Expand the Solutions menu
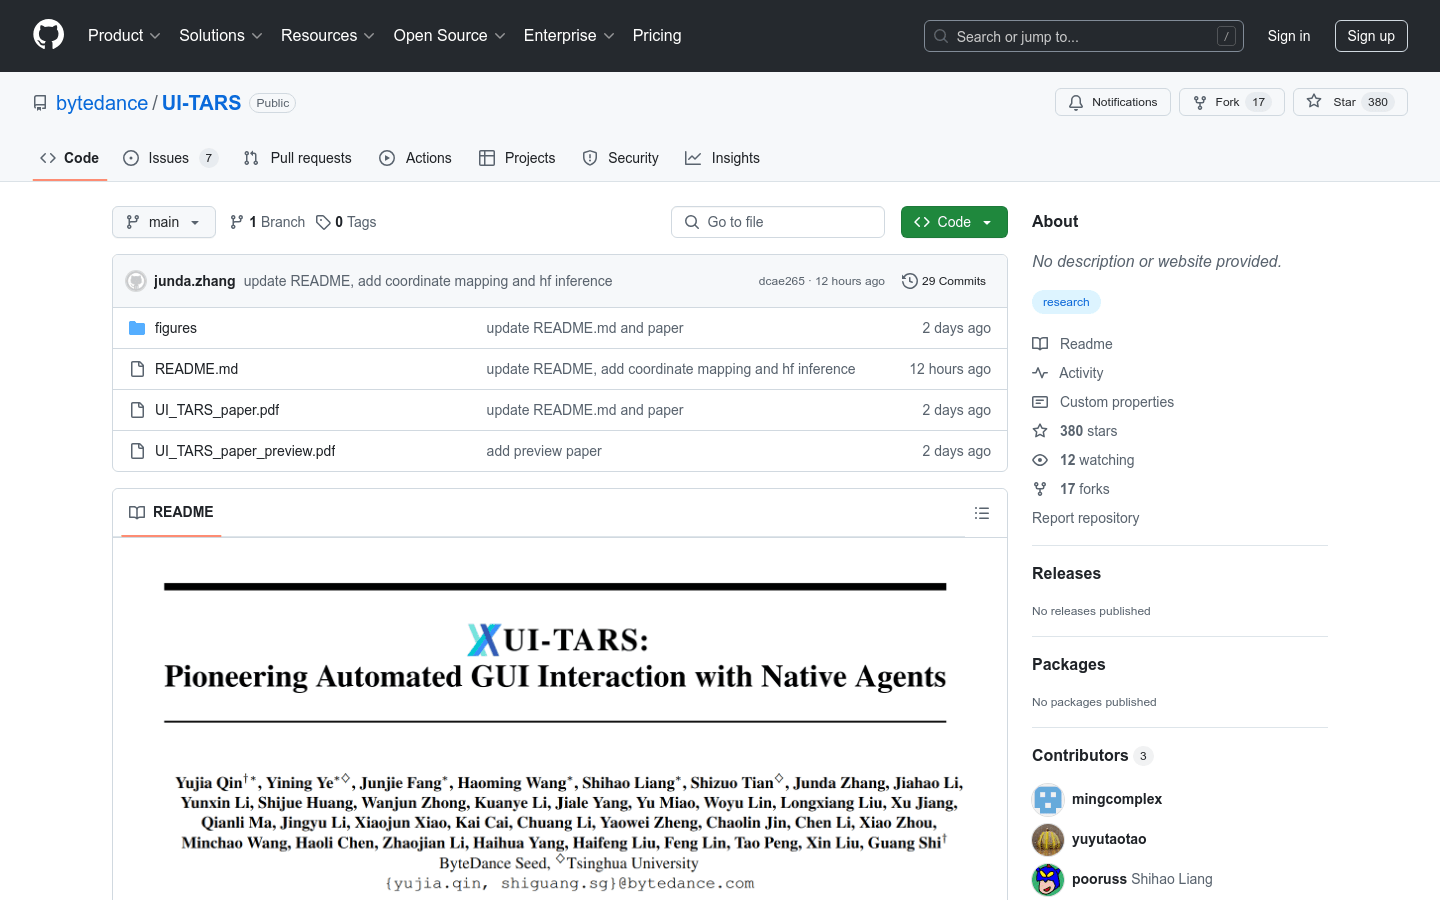Image resolution: width=1440 pixels, height=900 pixels. pyautogui.click(x=220, y=36)
